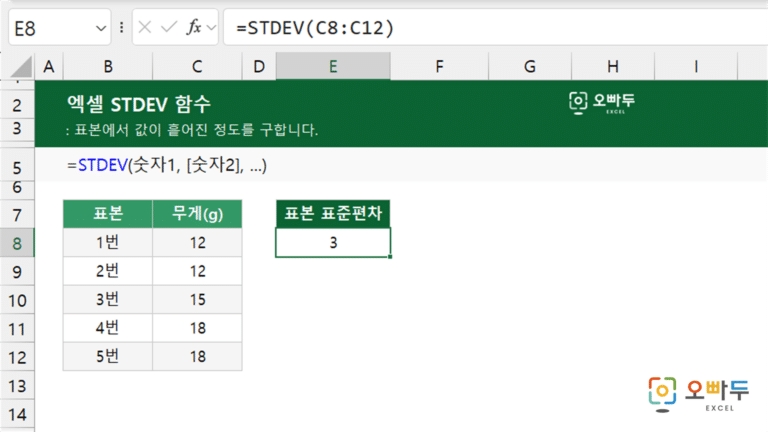Click cell '4번'
Viewport: 768px width, 432px height.
pos(108,328)
